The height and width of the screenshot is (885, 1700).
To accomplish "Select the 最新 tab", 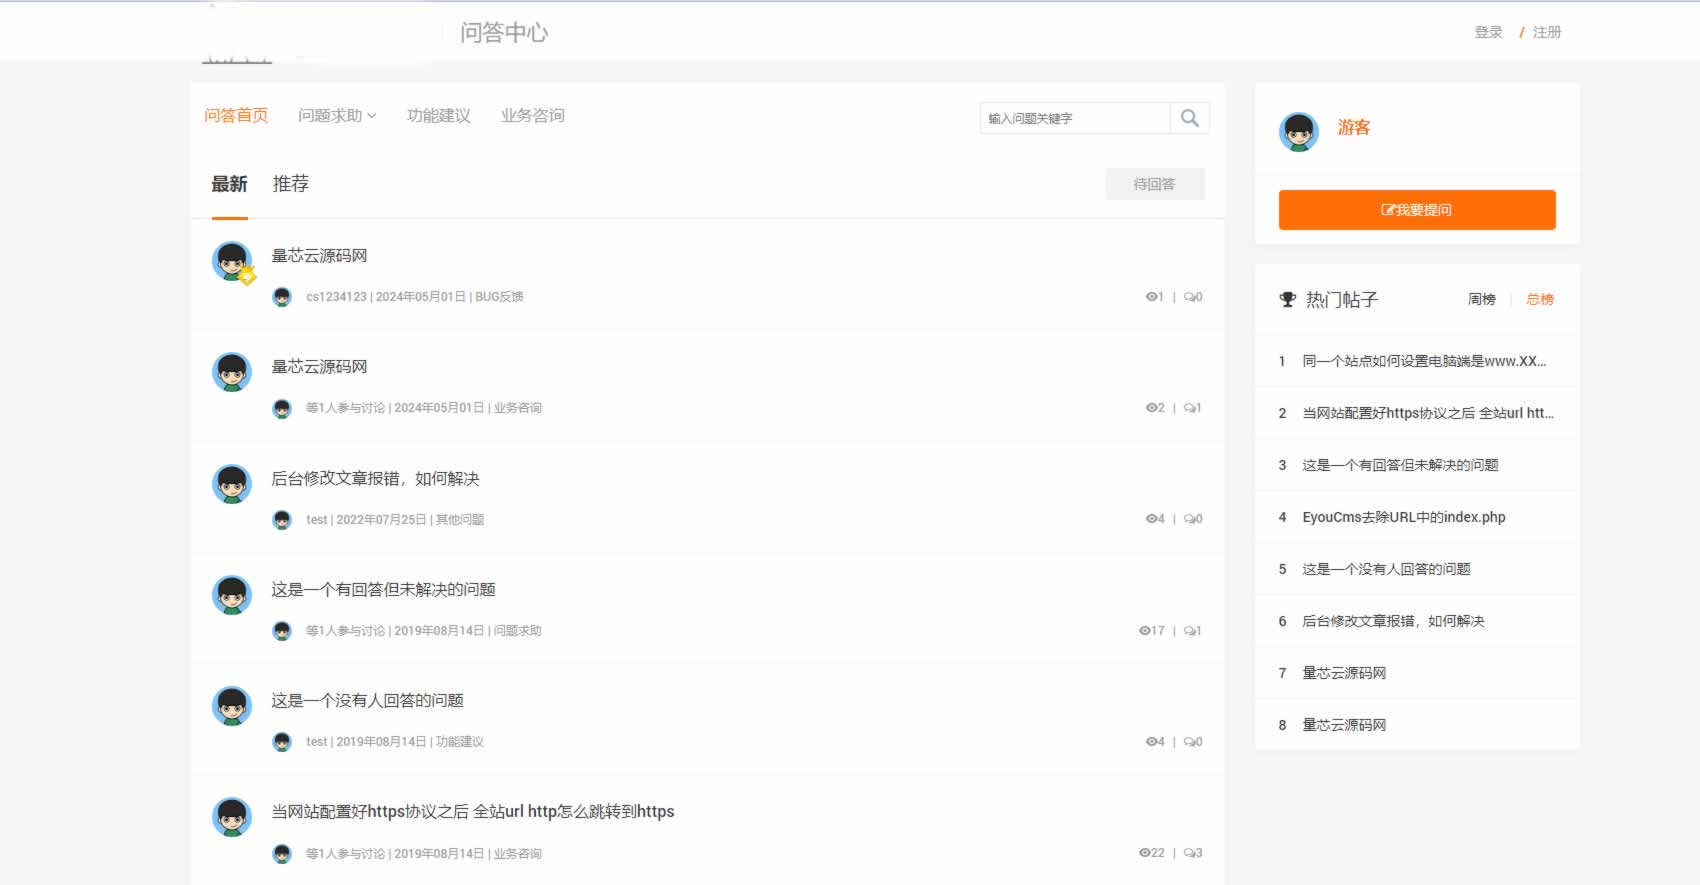I will click(x=229, y=184).
